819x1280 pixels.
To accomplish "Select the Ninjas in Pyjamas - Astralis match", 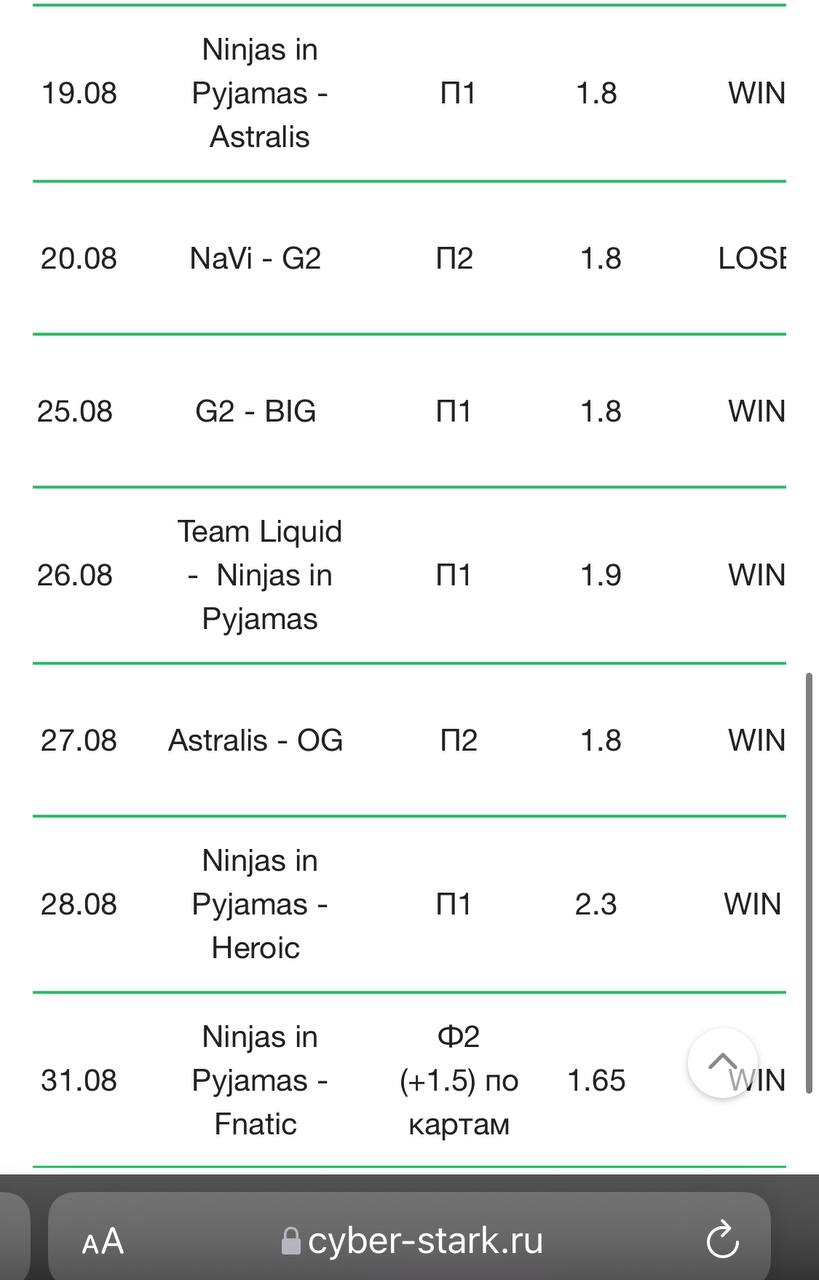I will pyautogui.click(x=260, y=93).
